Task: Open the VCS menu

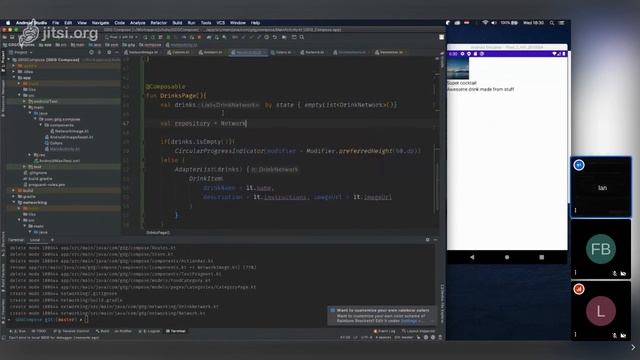Action: point(221,23)
